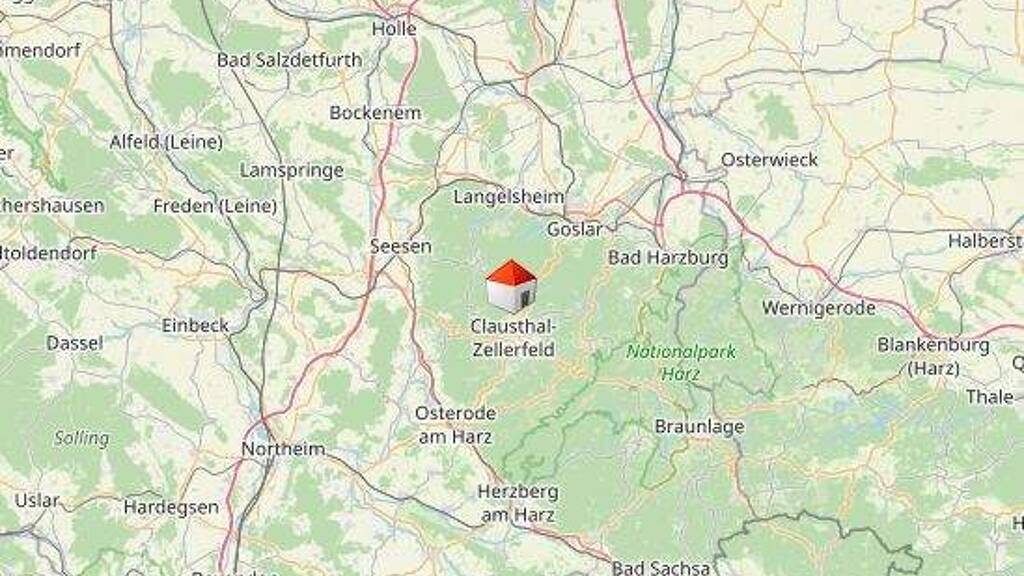The width and height of the screenshot is (1024, 576).
Task: Select the Blankenburg (Harz) label
Action: (x=933, y=356)
